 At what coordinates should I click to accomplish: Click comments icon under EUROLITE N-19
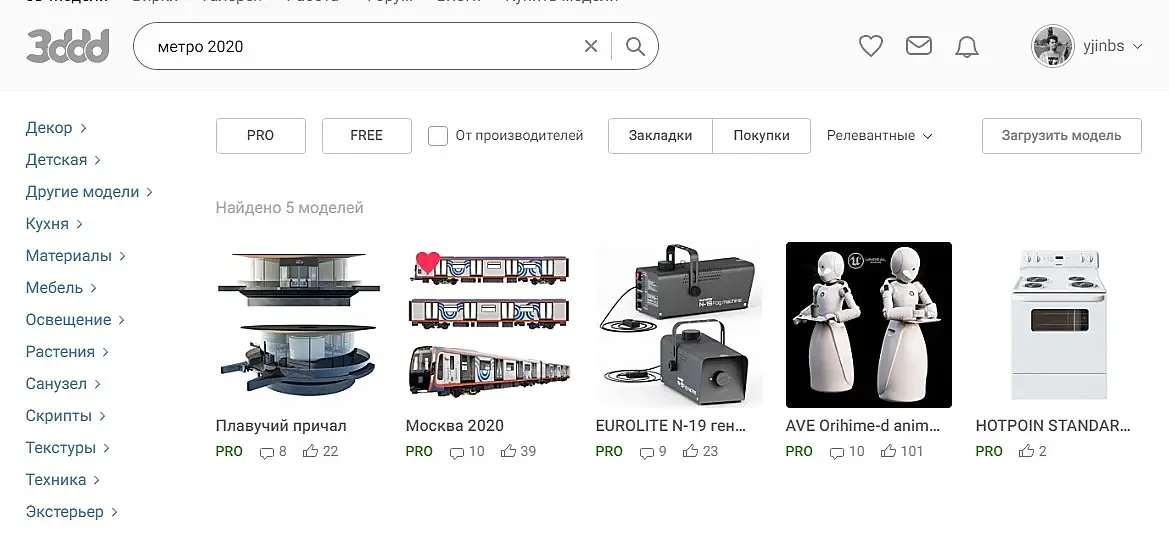tap(646, 452)
